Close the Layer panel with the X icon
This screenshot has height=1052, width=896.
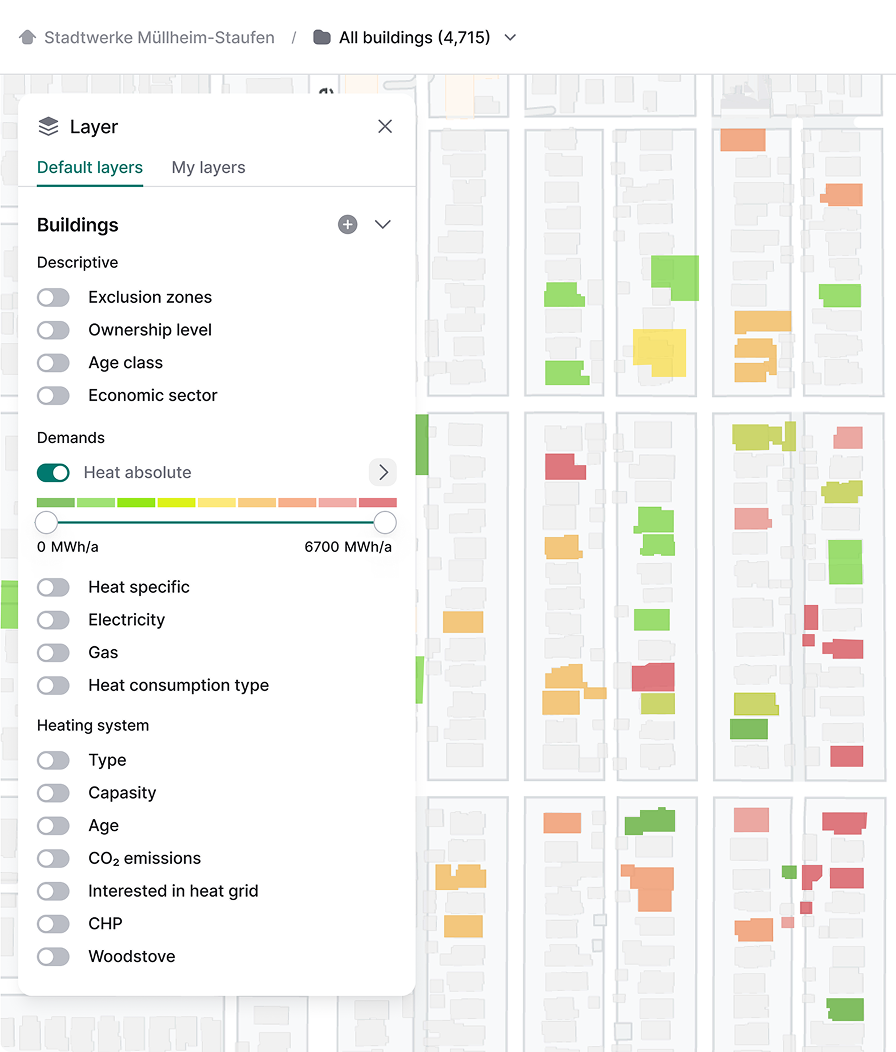[x=385, y=126]
